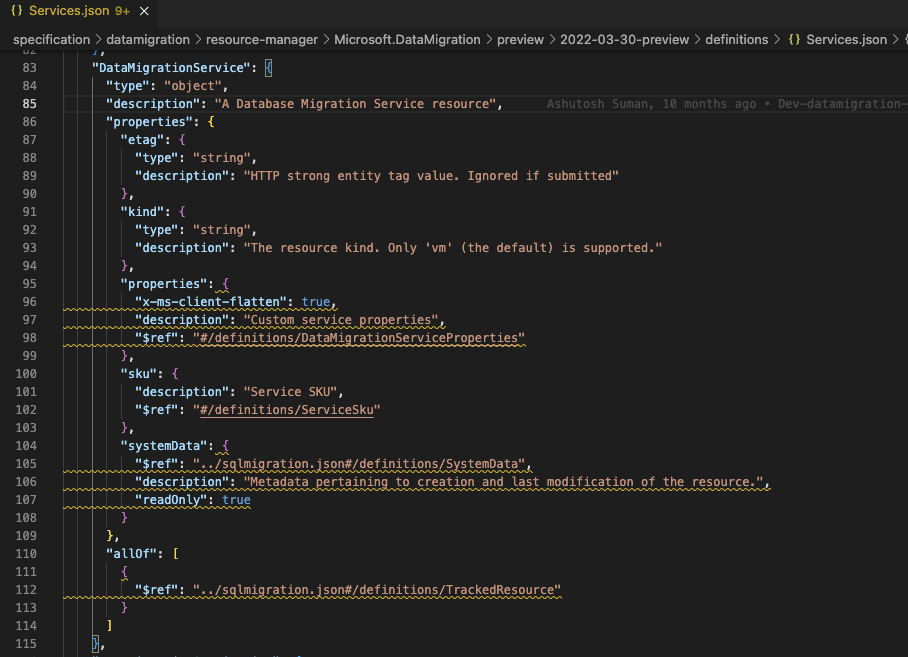Open the 'specification' breadcrumb
Screen dimensions: 908x657
52,39
